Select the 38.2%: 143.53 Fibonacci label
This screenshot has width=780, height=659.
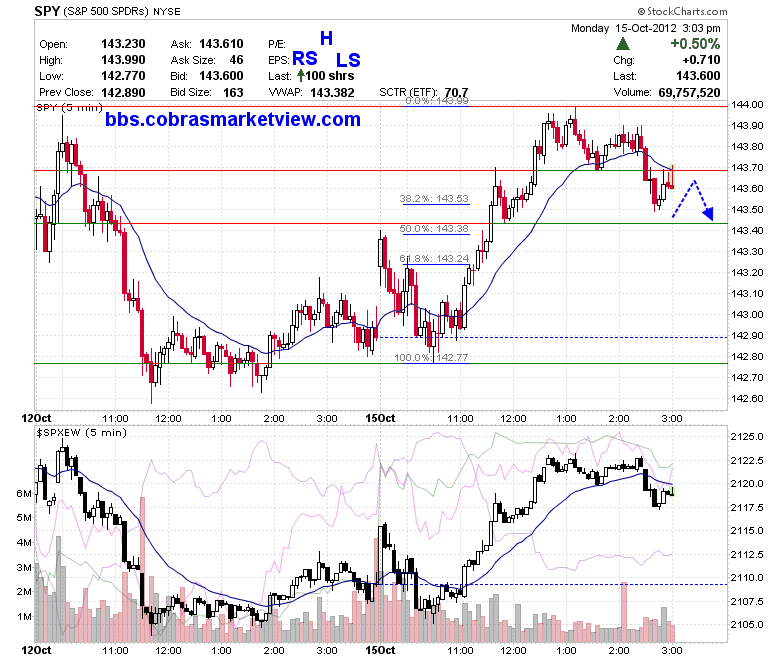(434, 198)
